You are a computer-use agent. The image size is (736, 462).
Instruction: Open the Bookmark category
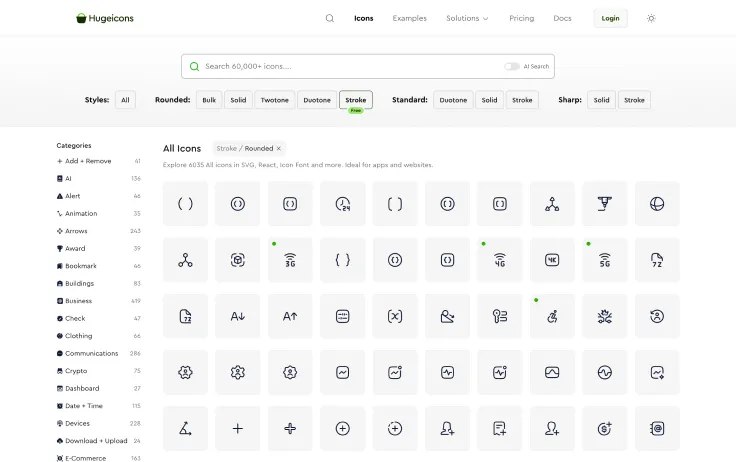coord(99,266)
